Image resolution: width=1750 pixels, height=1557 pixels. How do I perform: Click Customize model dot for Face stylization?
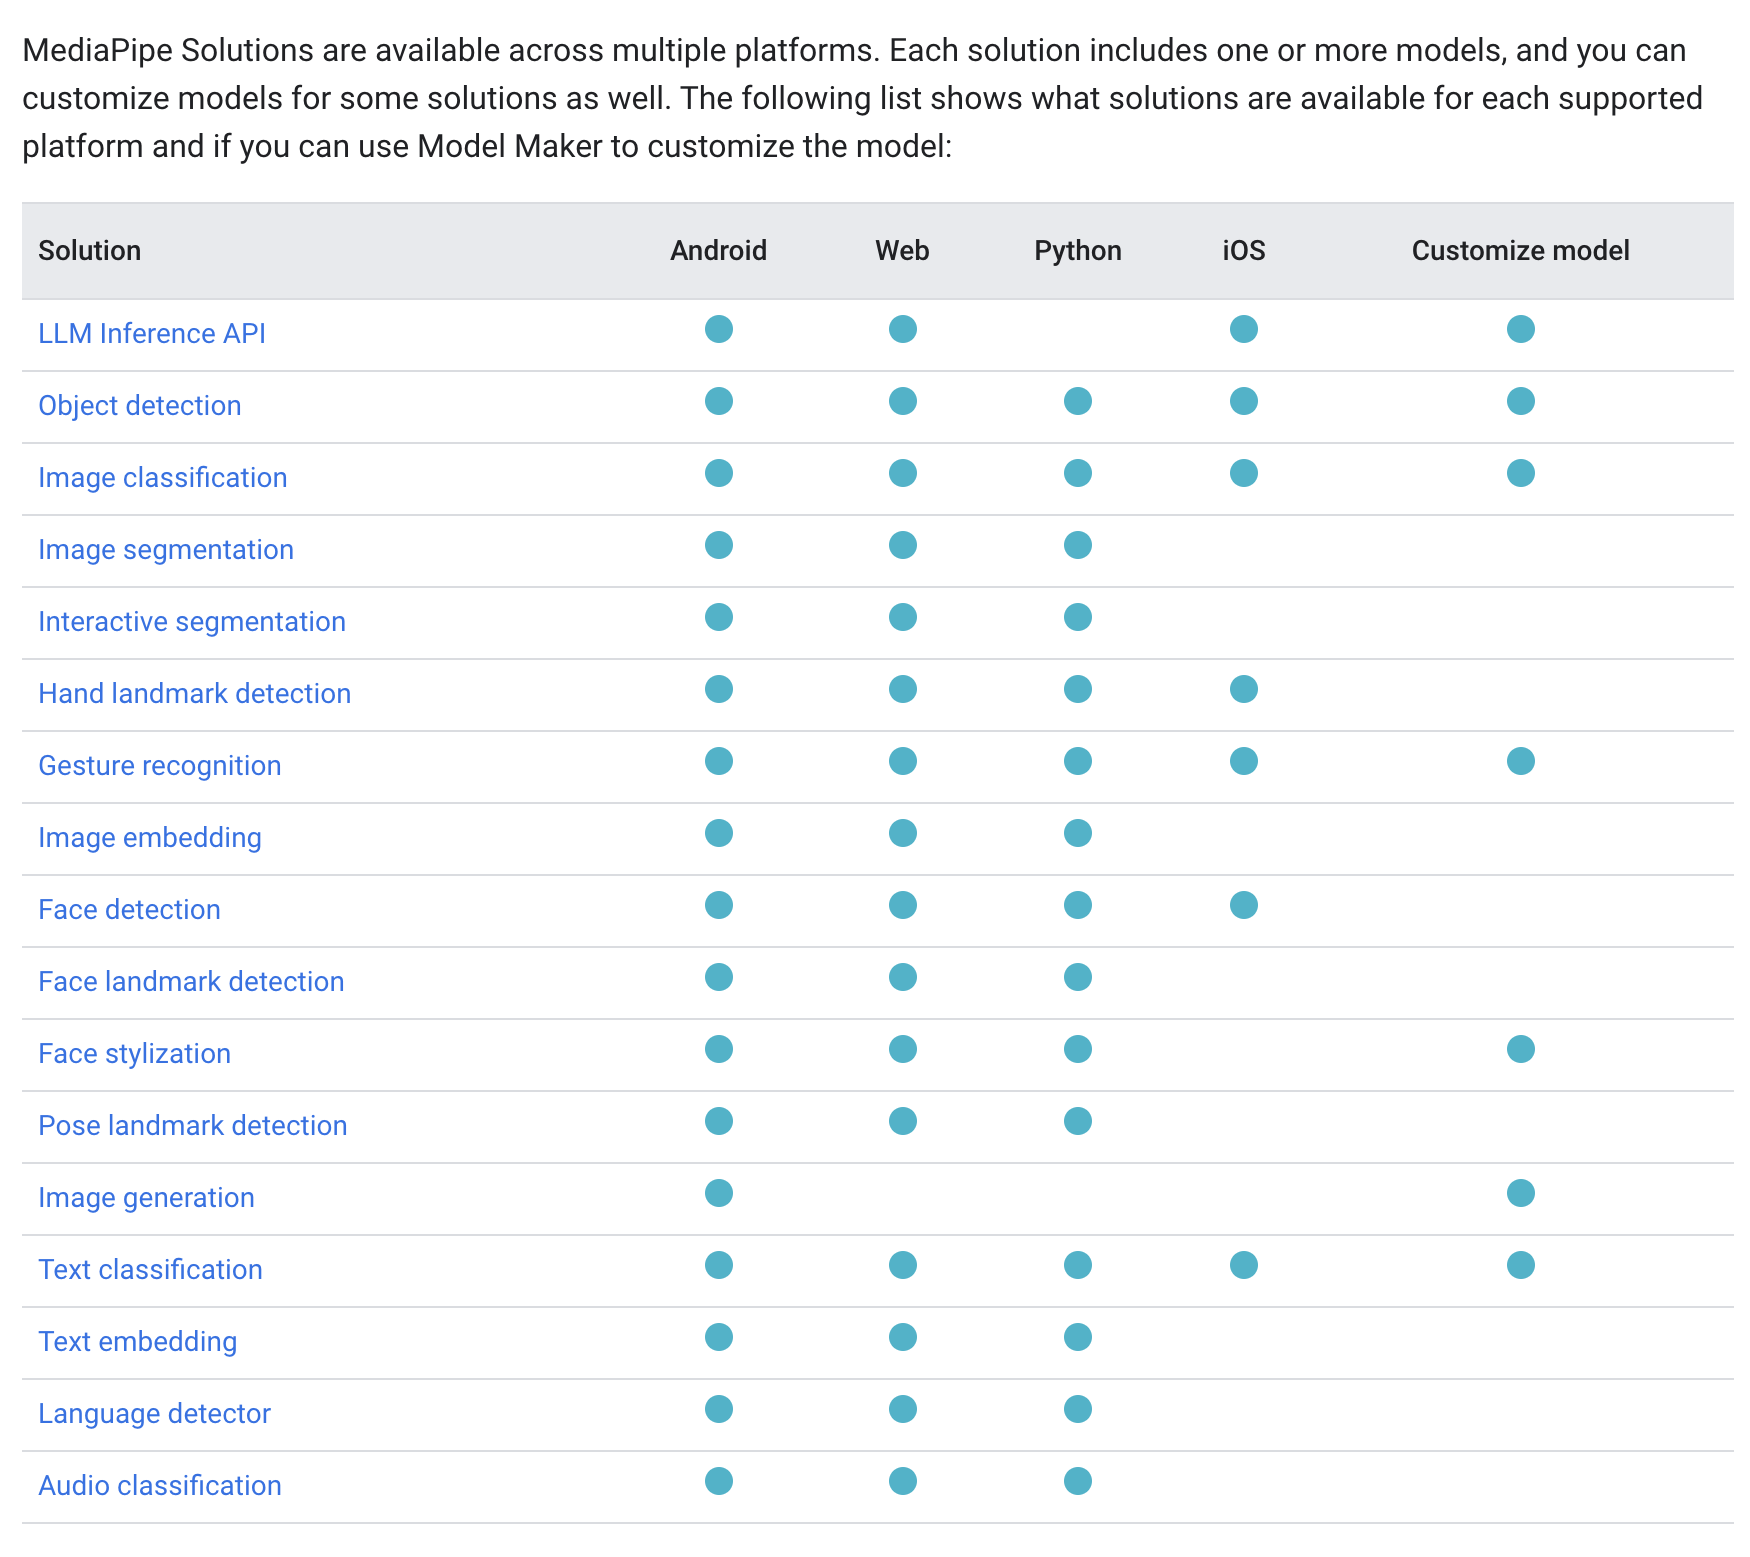coord(1521,1049)
